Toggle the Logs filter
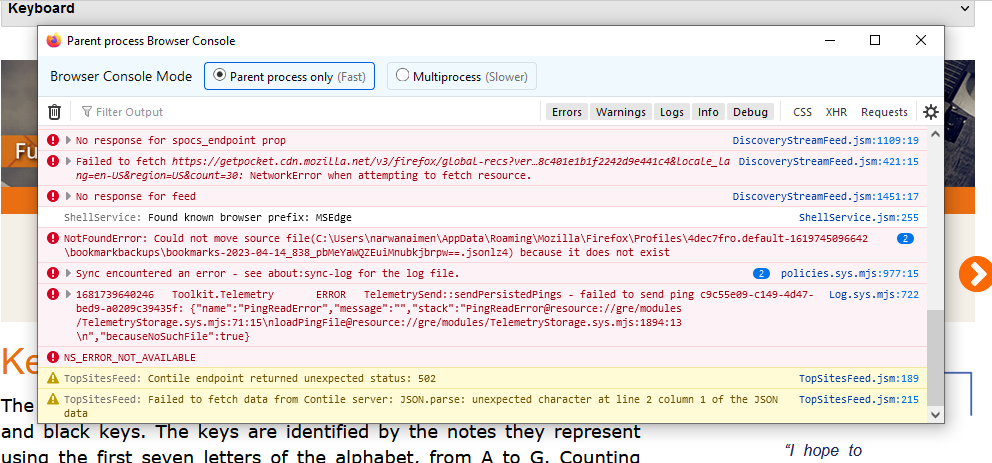Image resolution: width=992 pixels, height=463 pixels. 672,112
